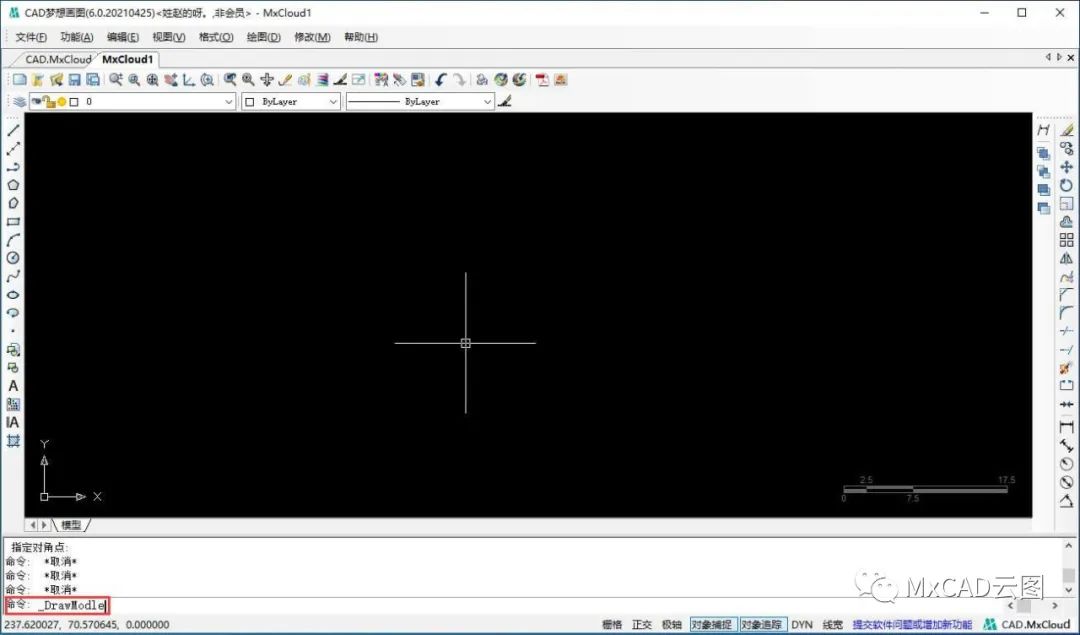The height and width of the screenshot is (635, 1080).
Task: Select the multiline text 'IA' tool
Action: 13,423
